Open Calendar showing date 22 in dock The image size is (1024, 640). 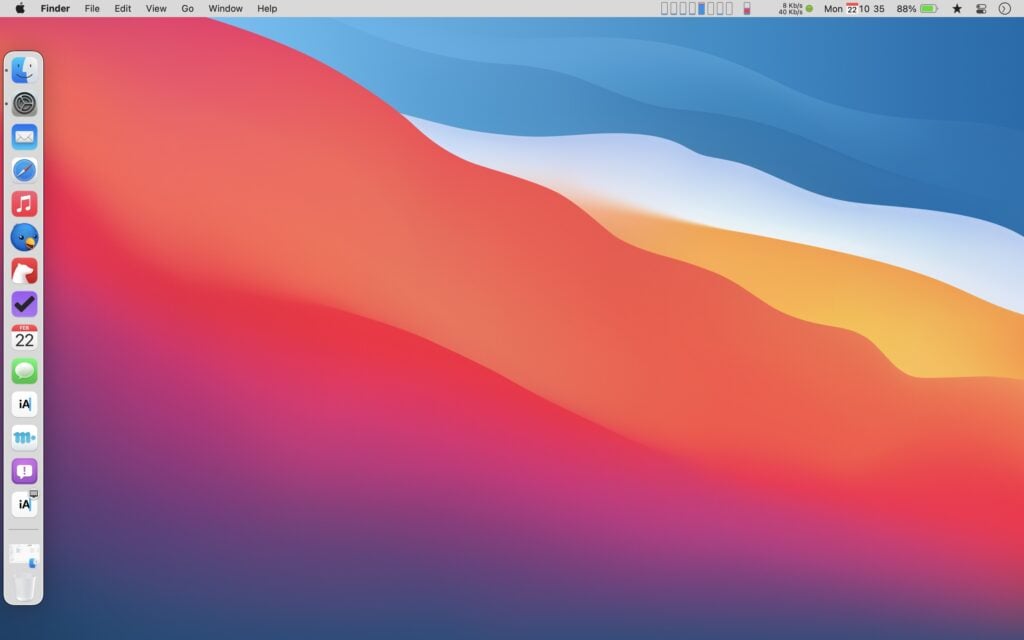24,338
